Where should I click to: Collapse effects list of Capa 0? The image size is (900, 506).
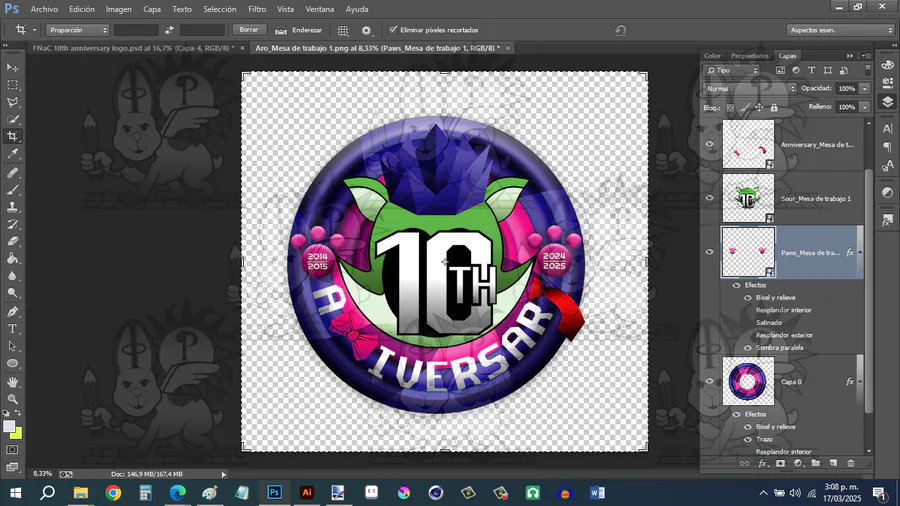pyautogui.click(x=860, y=382)
